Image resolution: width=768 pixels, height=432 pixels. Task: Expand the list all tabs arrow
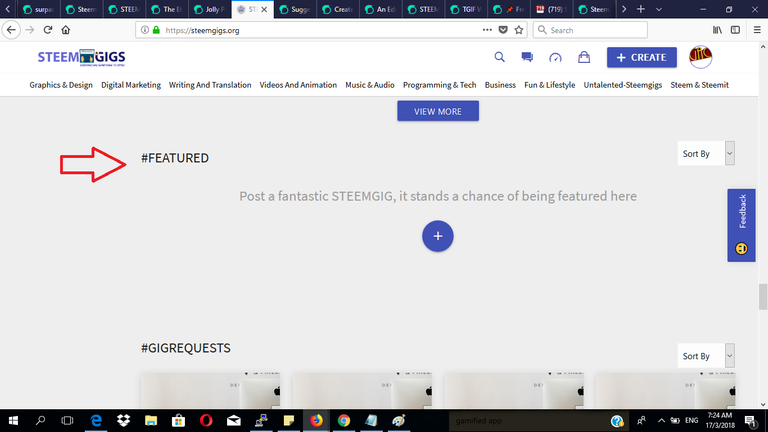click(659, 9)
